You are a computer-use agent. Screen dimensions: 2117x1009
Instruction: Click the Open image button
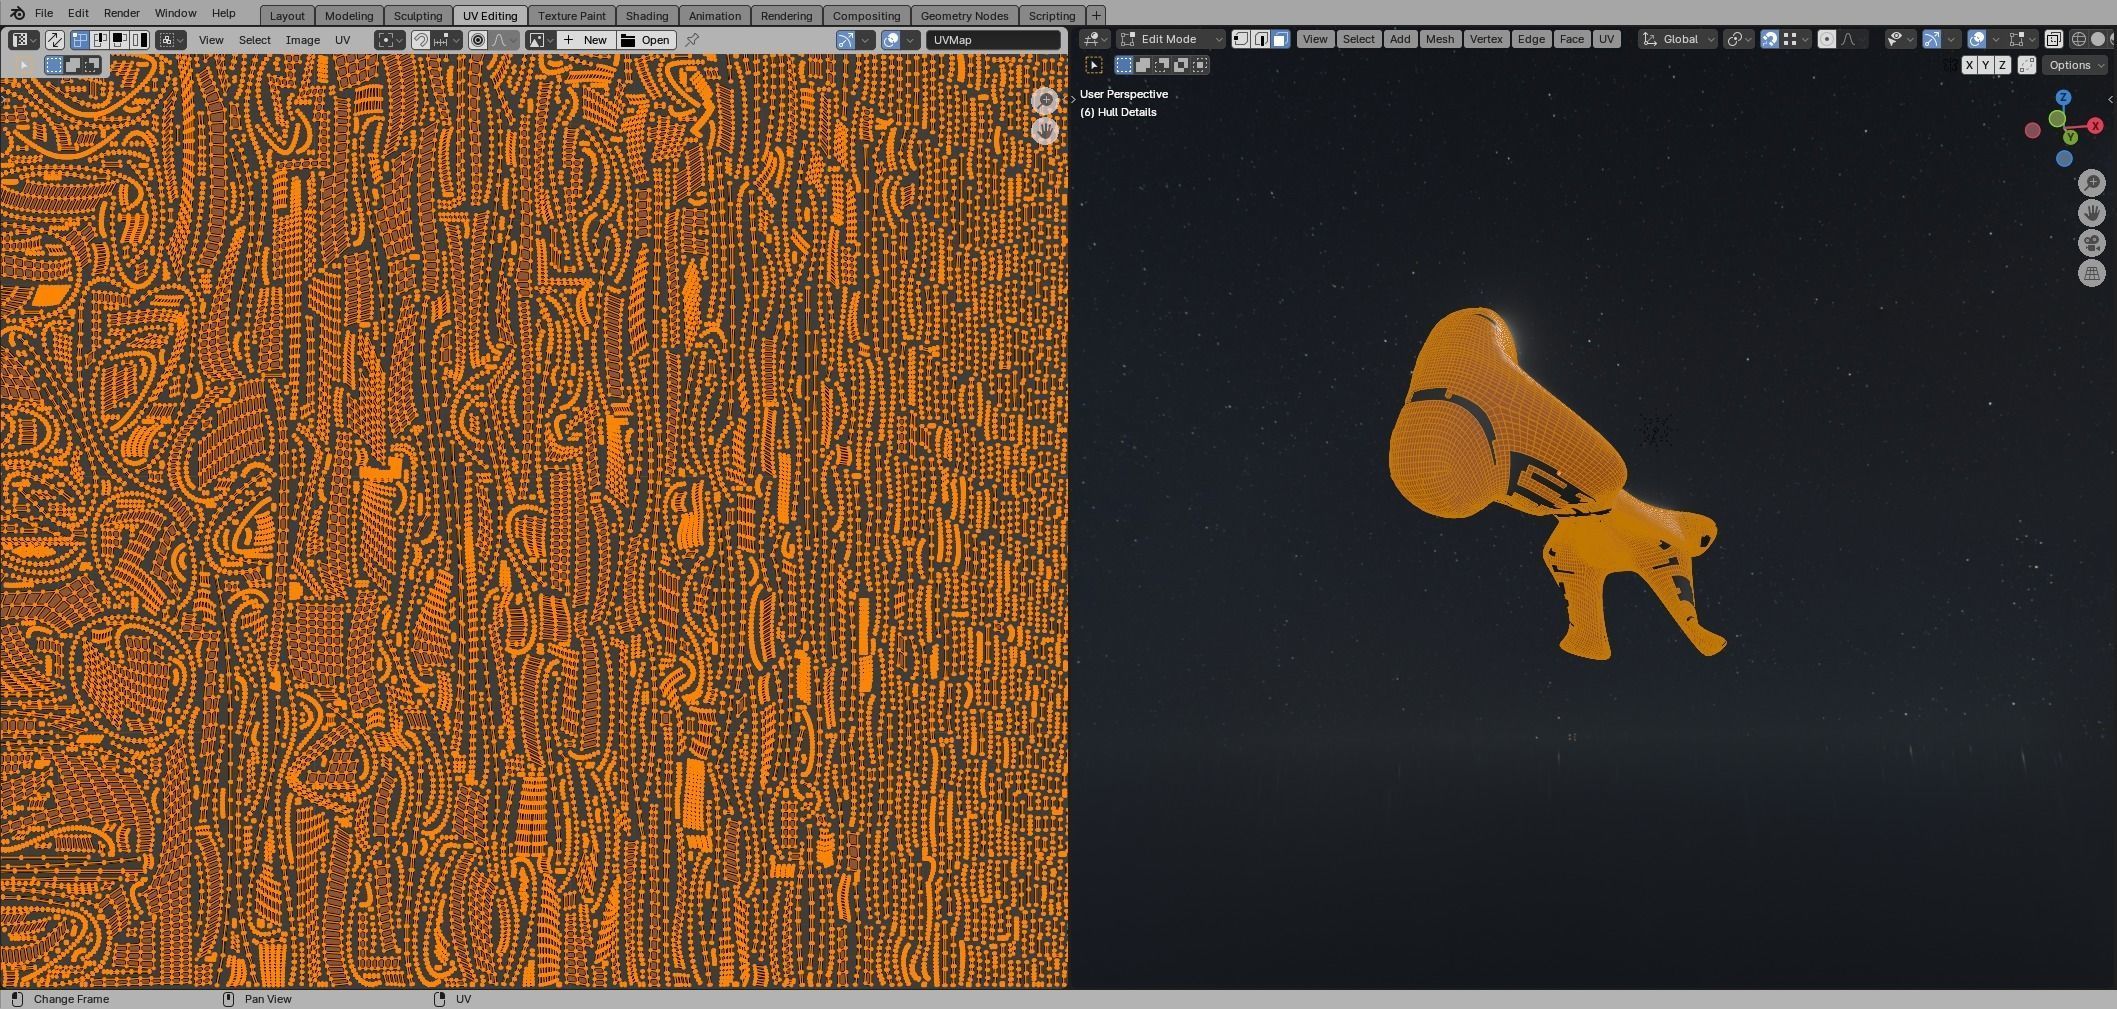coord(645,40)
